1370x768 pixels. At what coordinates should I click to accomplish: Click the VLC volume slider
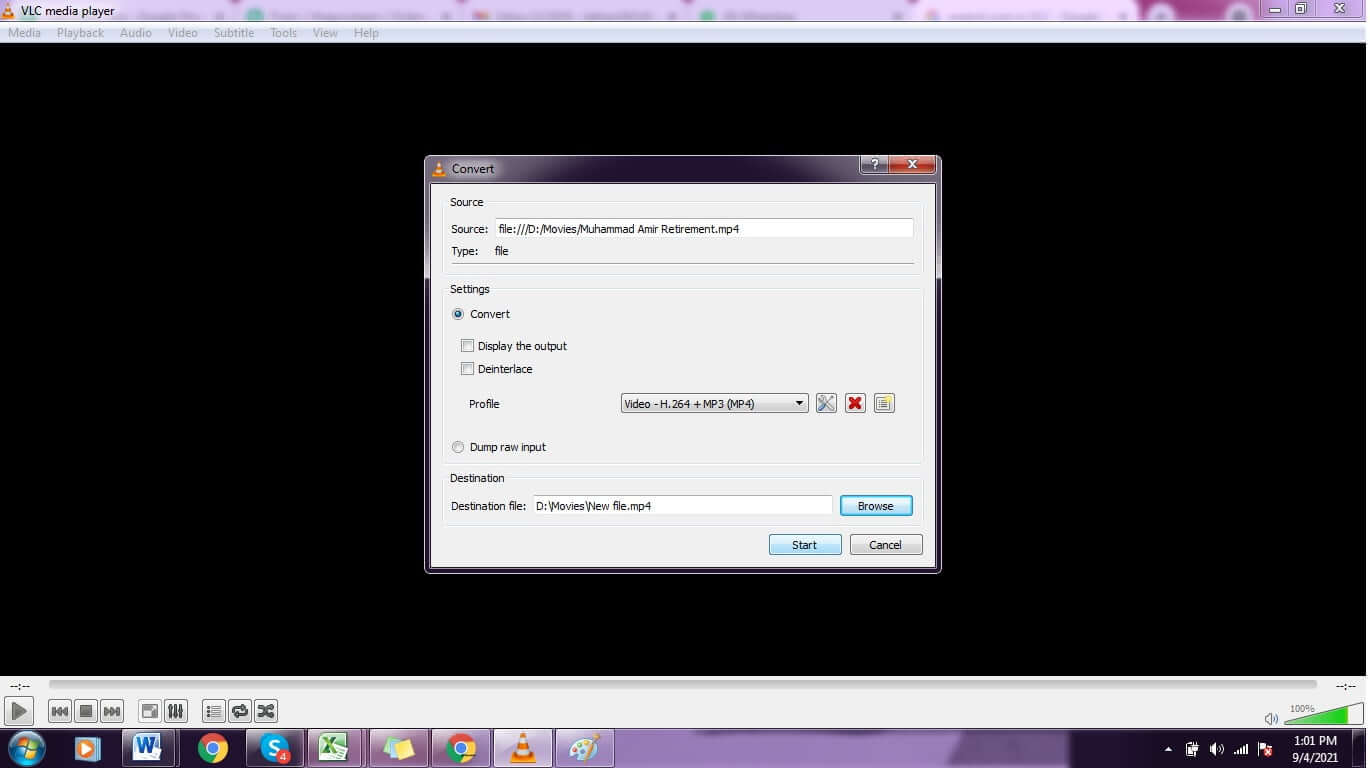pyautogui.click(x=1322, y=715)
